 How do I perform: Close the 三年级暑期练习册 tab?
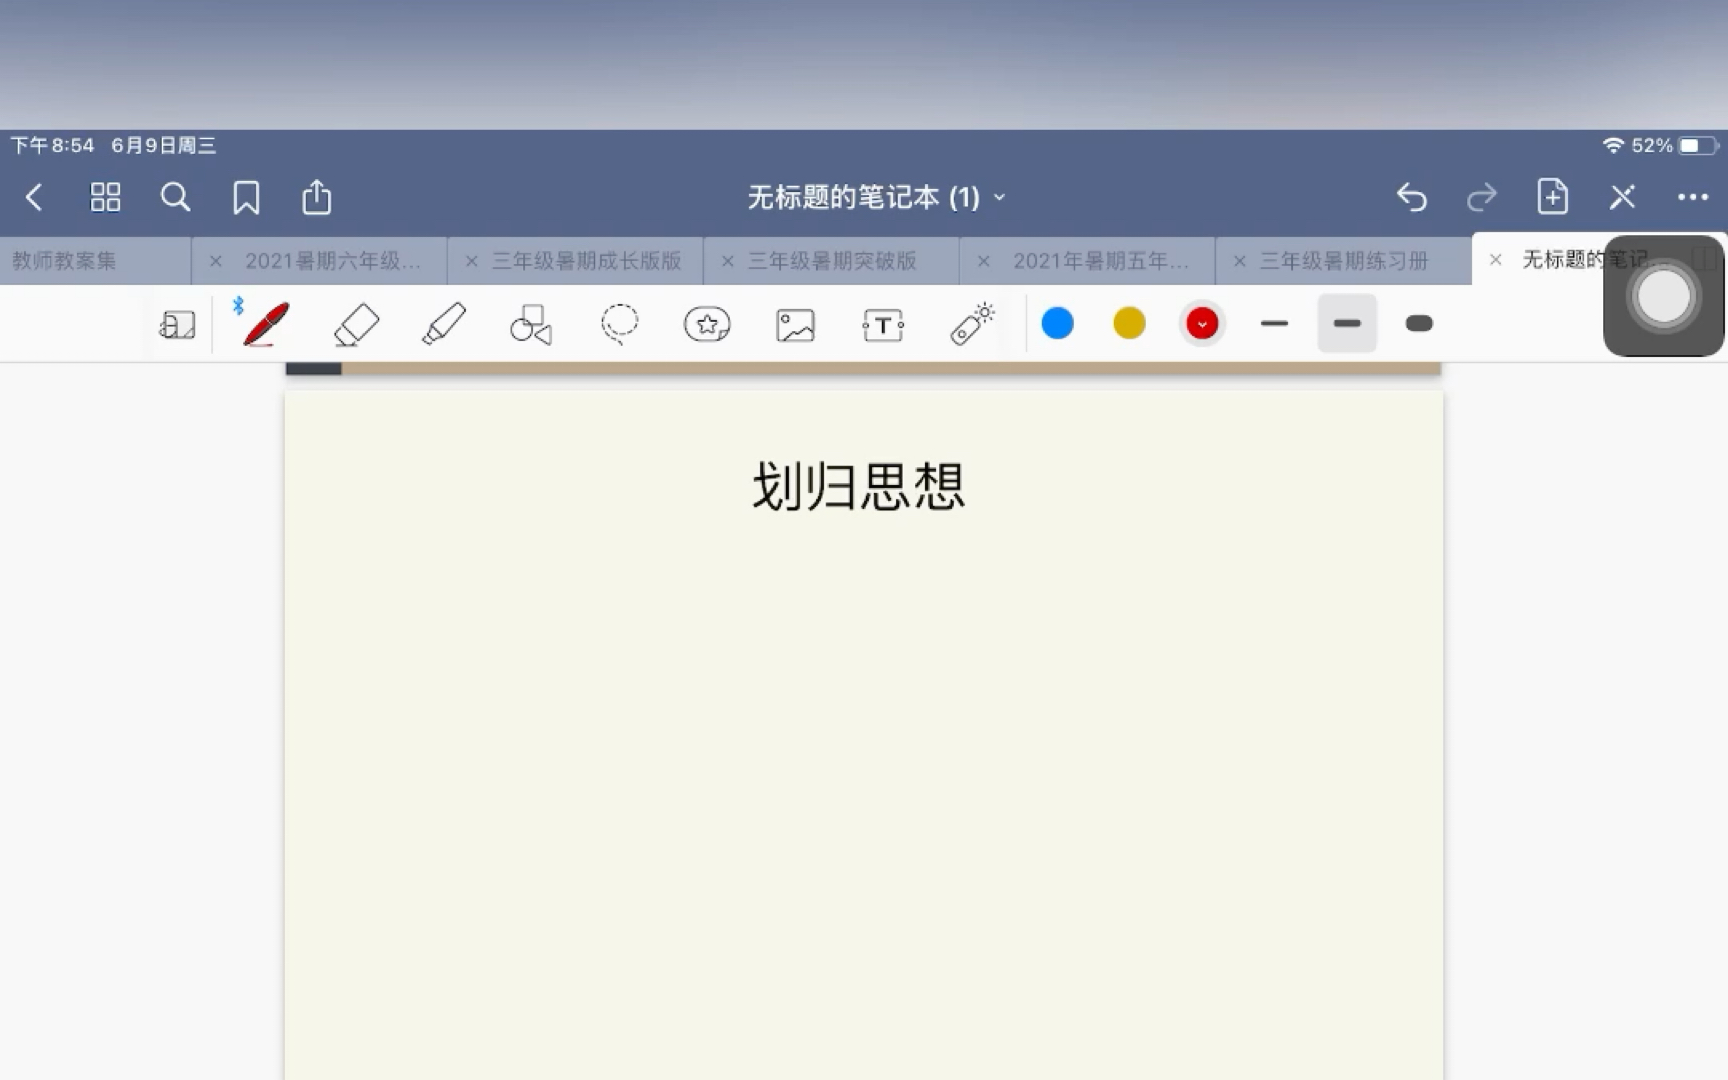[x=1239, y=261]
